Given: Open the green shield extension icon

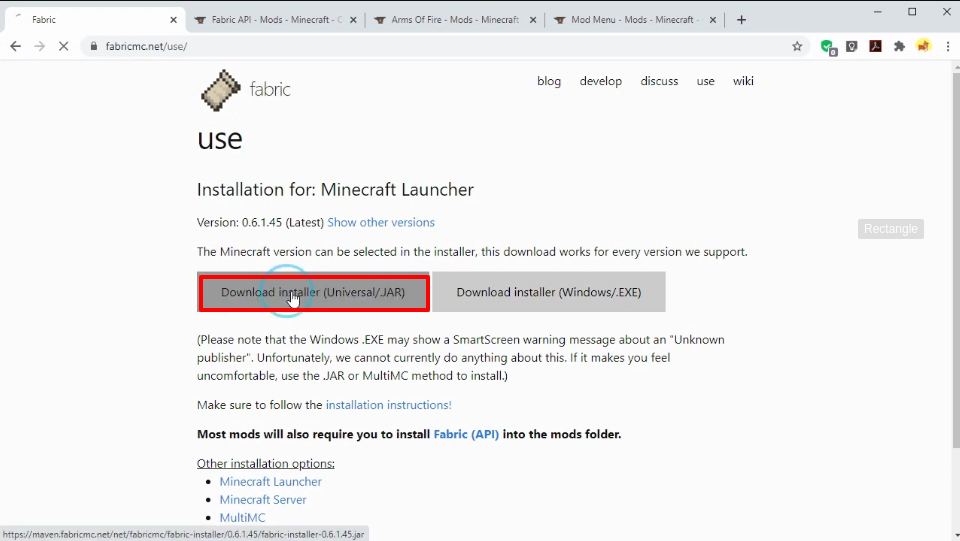Looking at the screenshot, I should pyautogui.click(x=828, y=47).
